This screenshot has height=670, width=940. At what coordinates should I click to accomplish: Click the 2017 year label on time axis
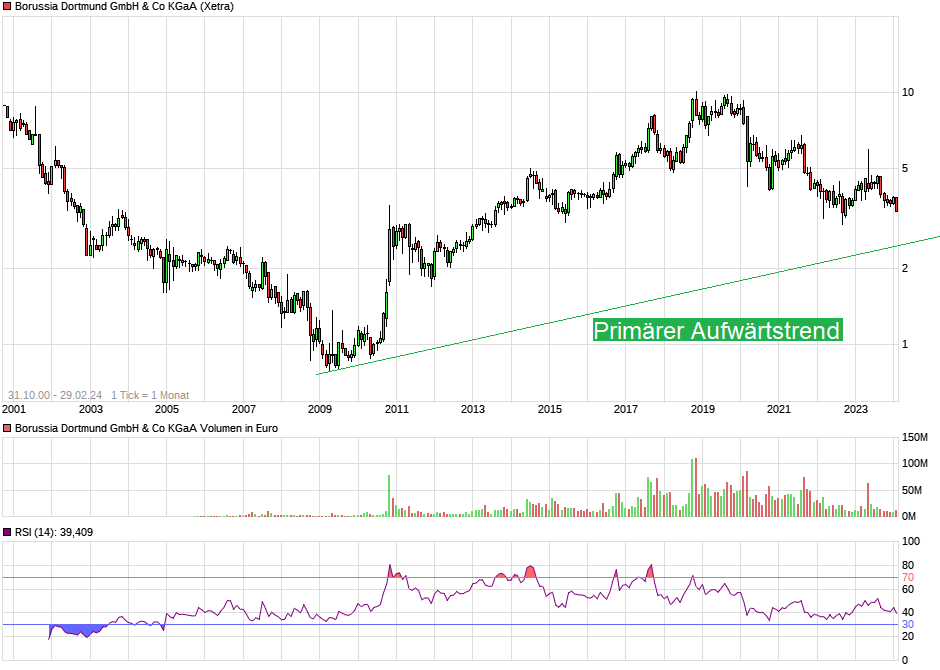click(x=626, y=409)
